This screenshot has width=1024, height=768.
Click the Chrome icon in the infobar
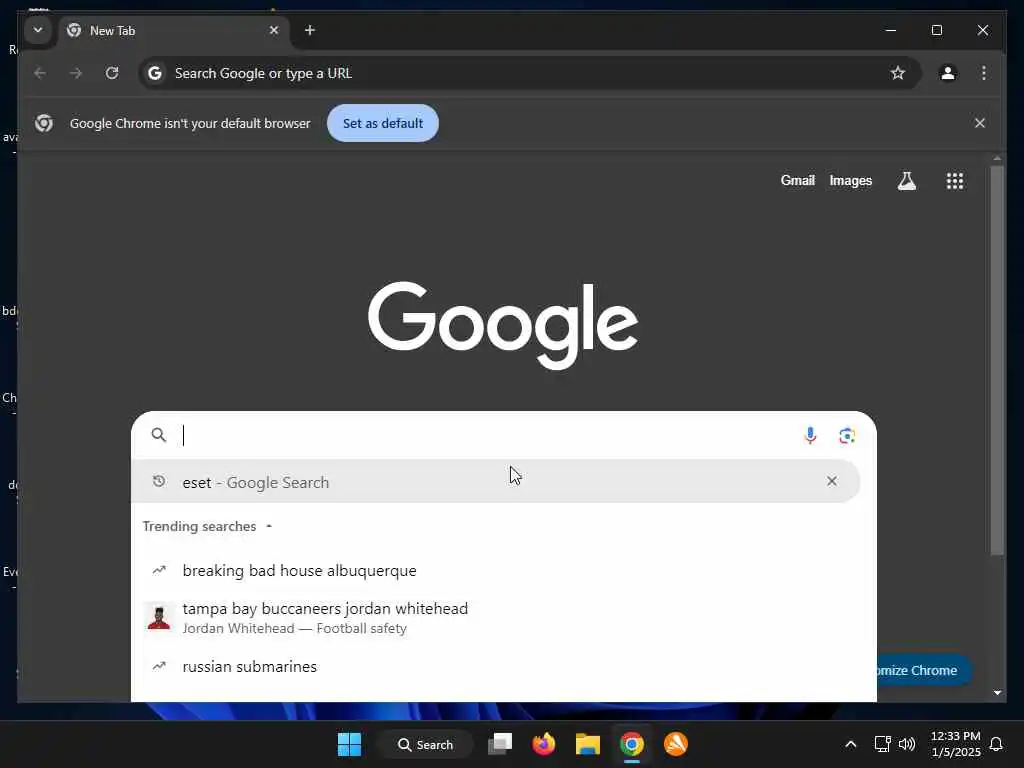[44, 123]
